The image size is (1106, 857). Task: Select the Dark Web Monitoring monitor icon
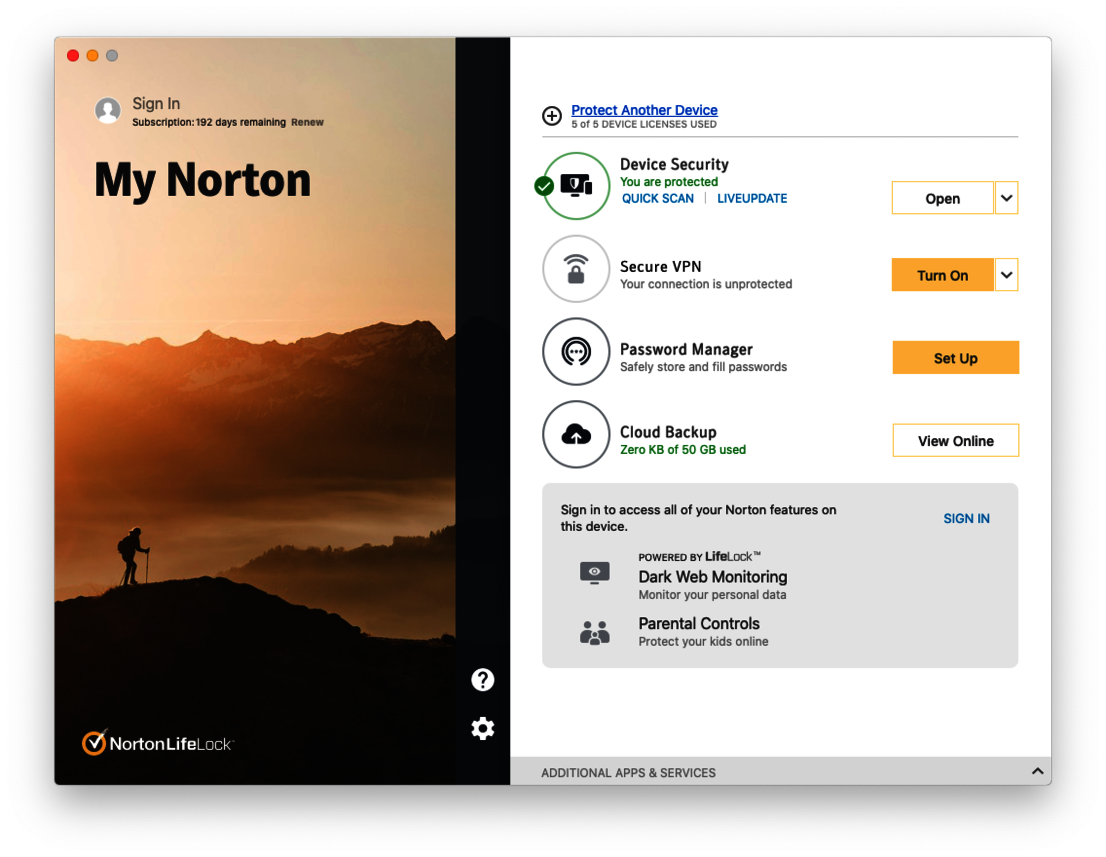click(x=595, y=572)
